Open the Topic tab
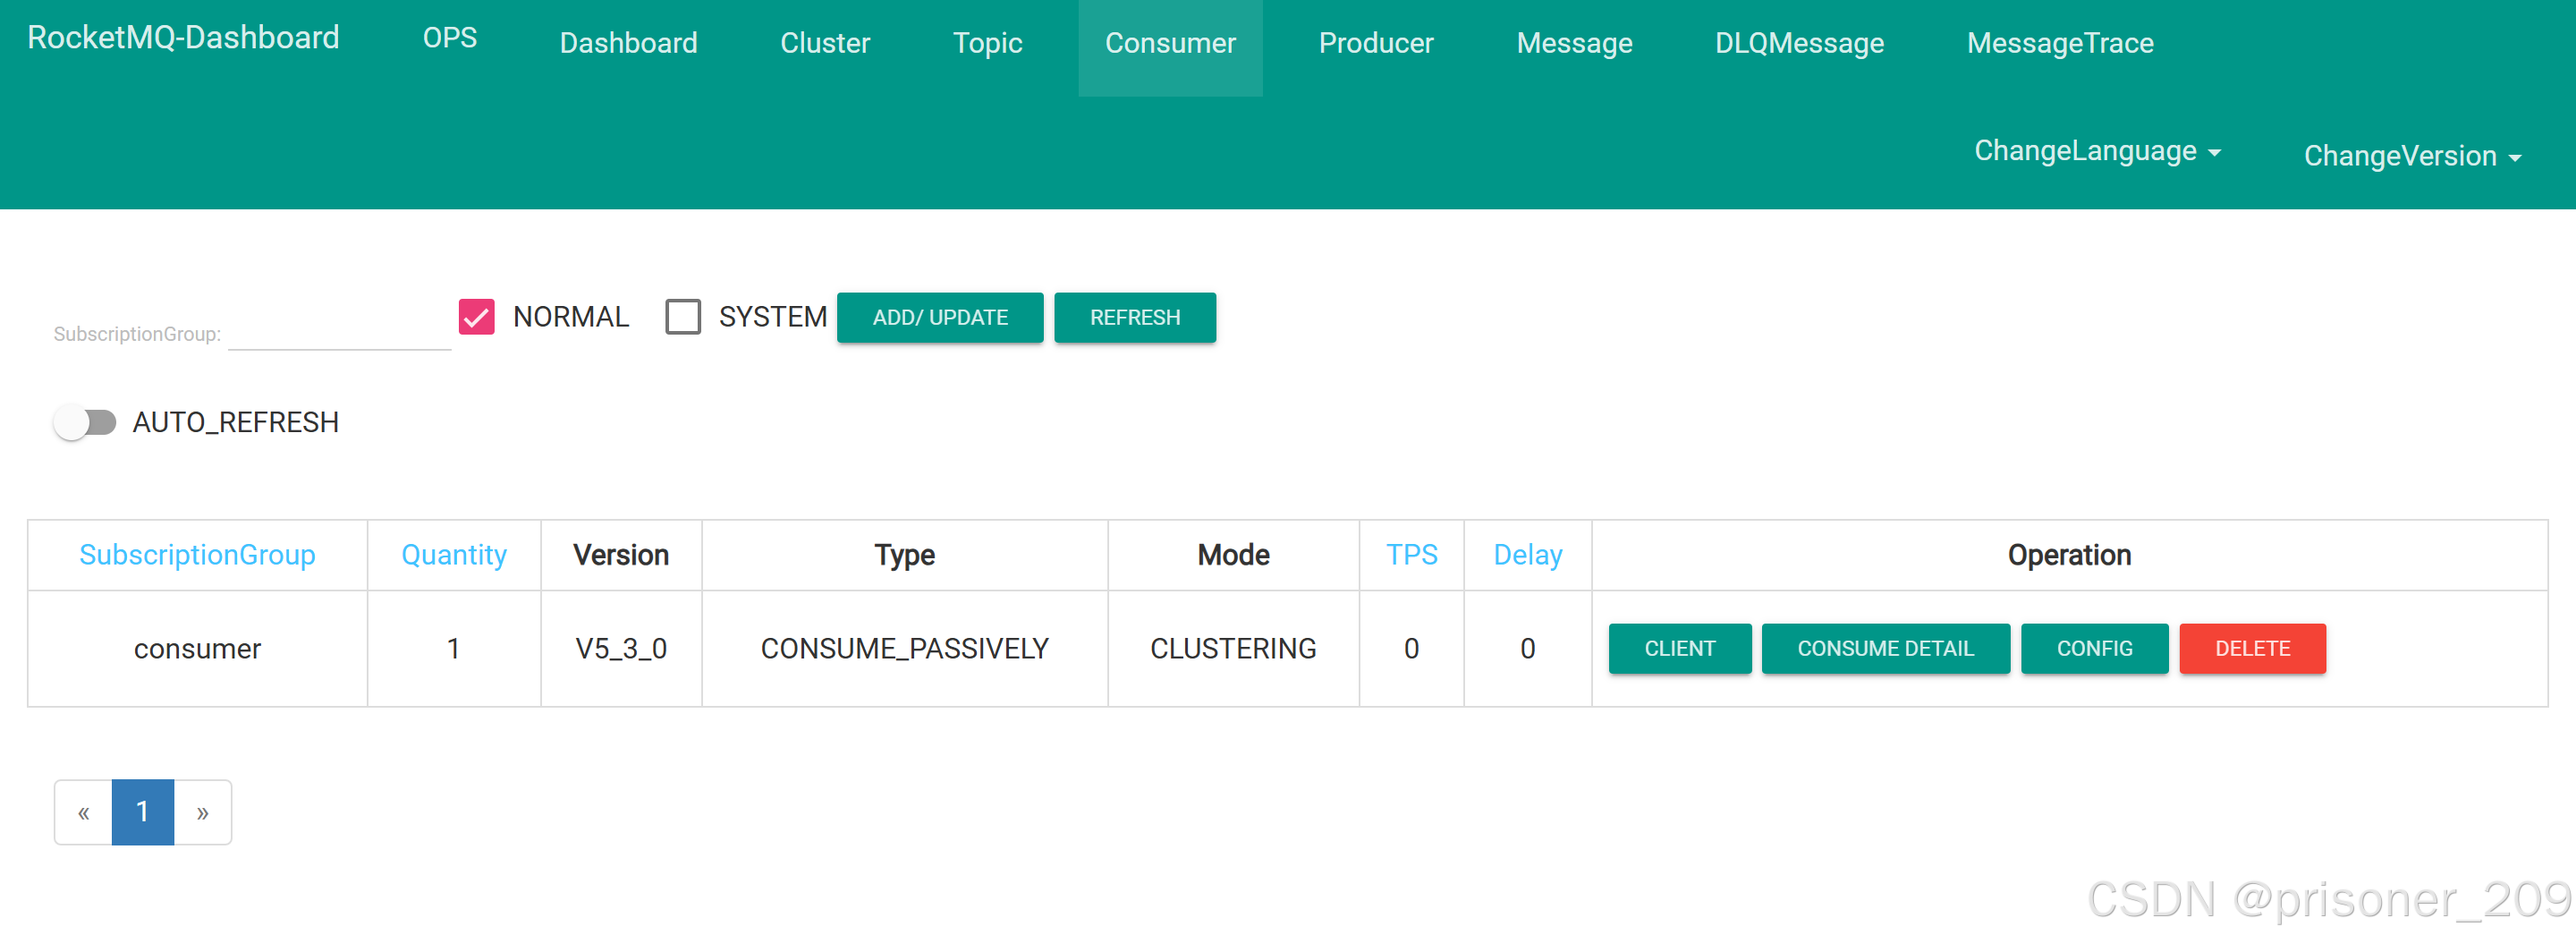The width and height of the screenshot is (2576, 943). click(x=987, y=43)
